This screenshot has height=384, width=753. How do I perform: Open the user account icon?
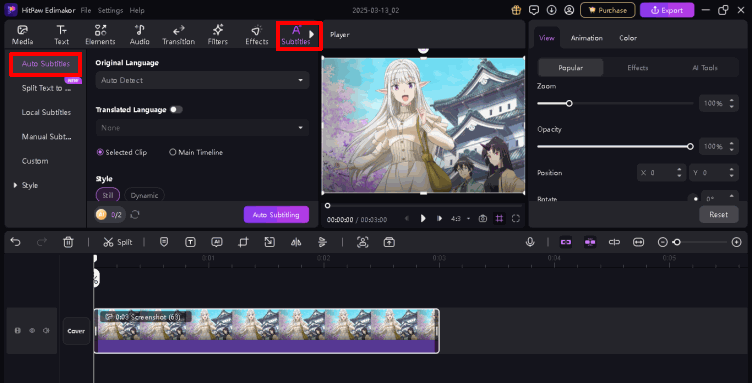[x=569, y=10]
